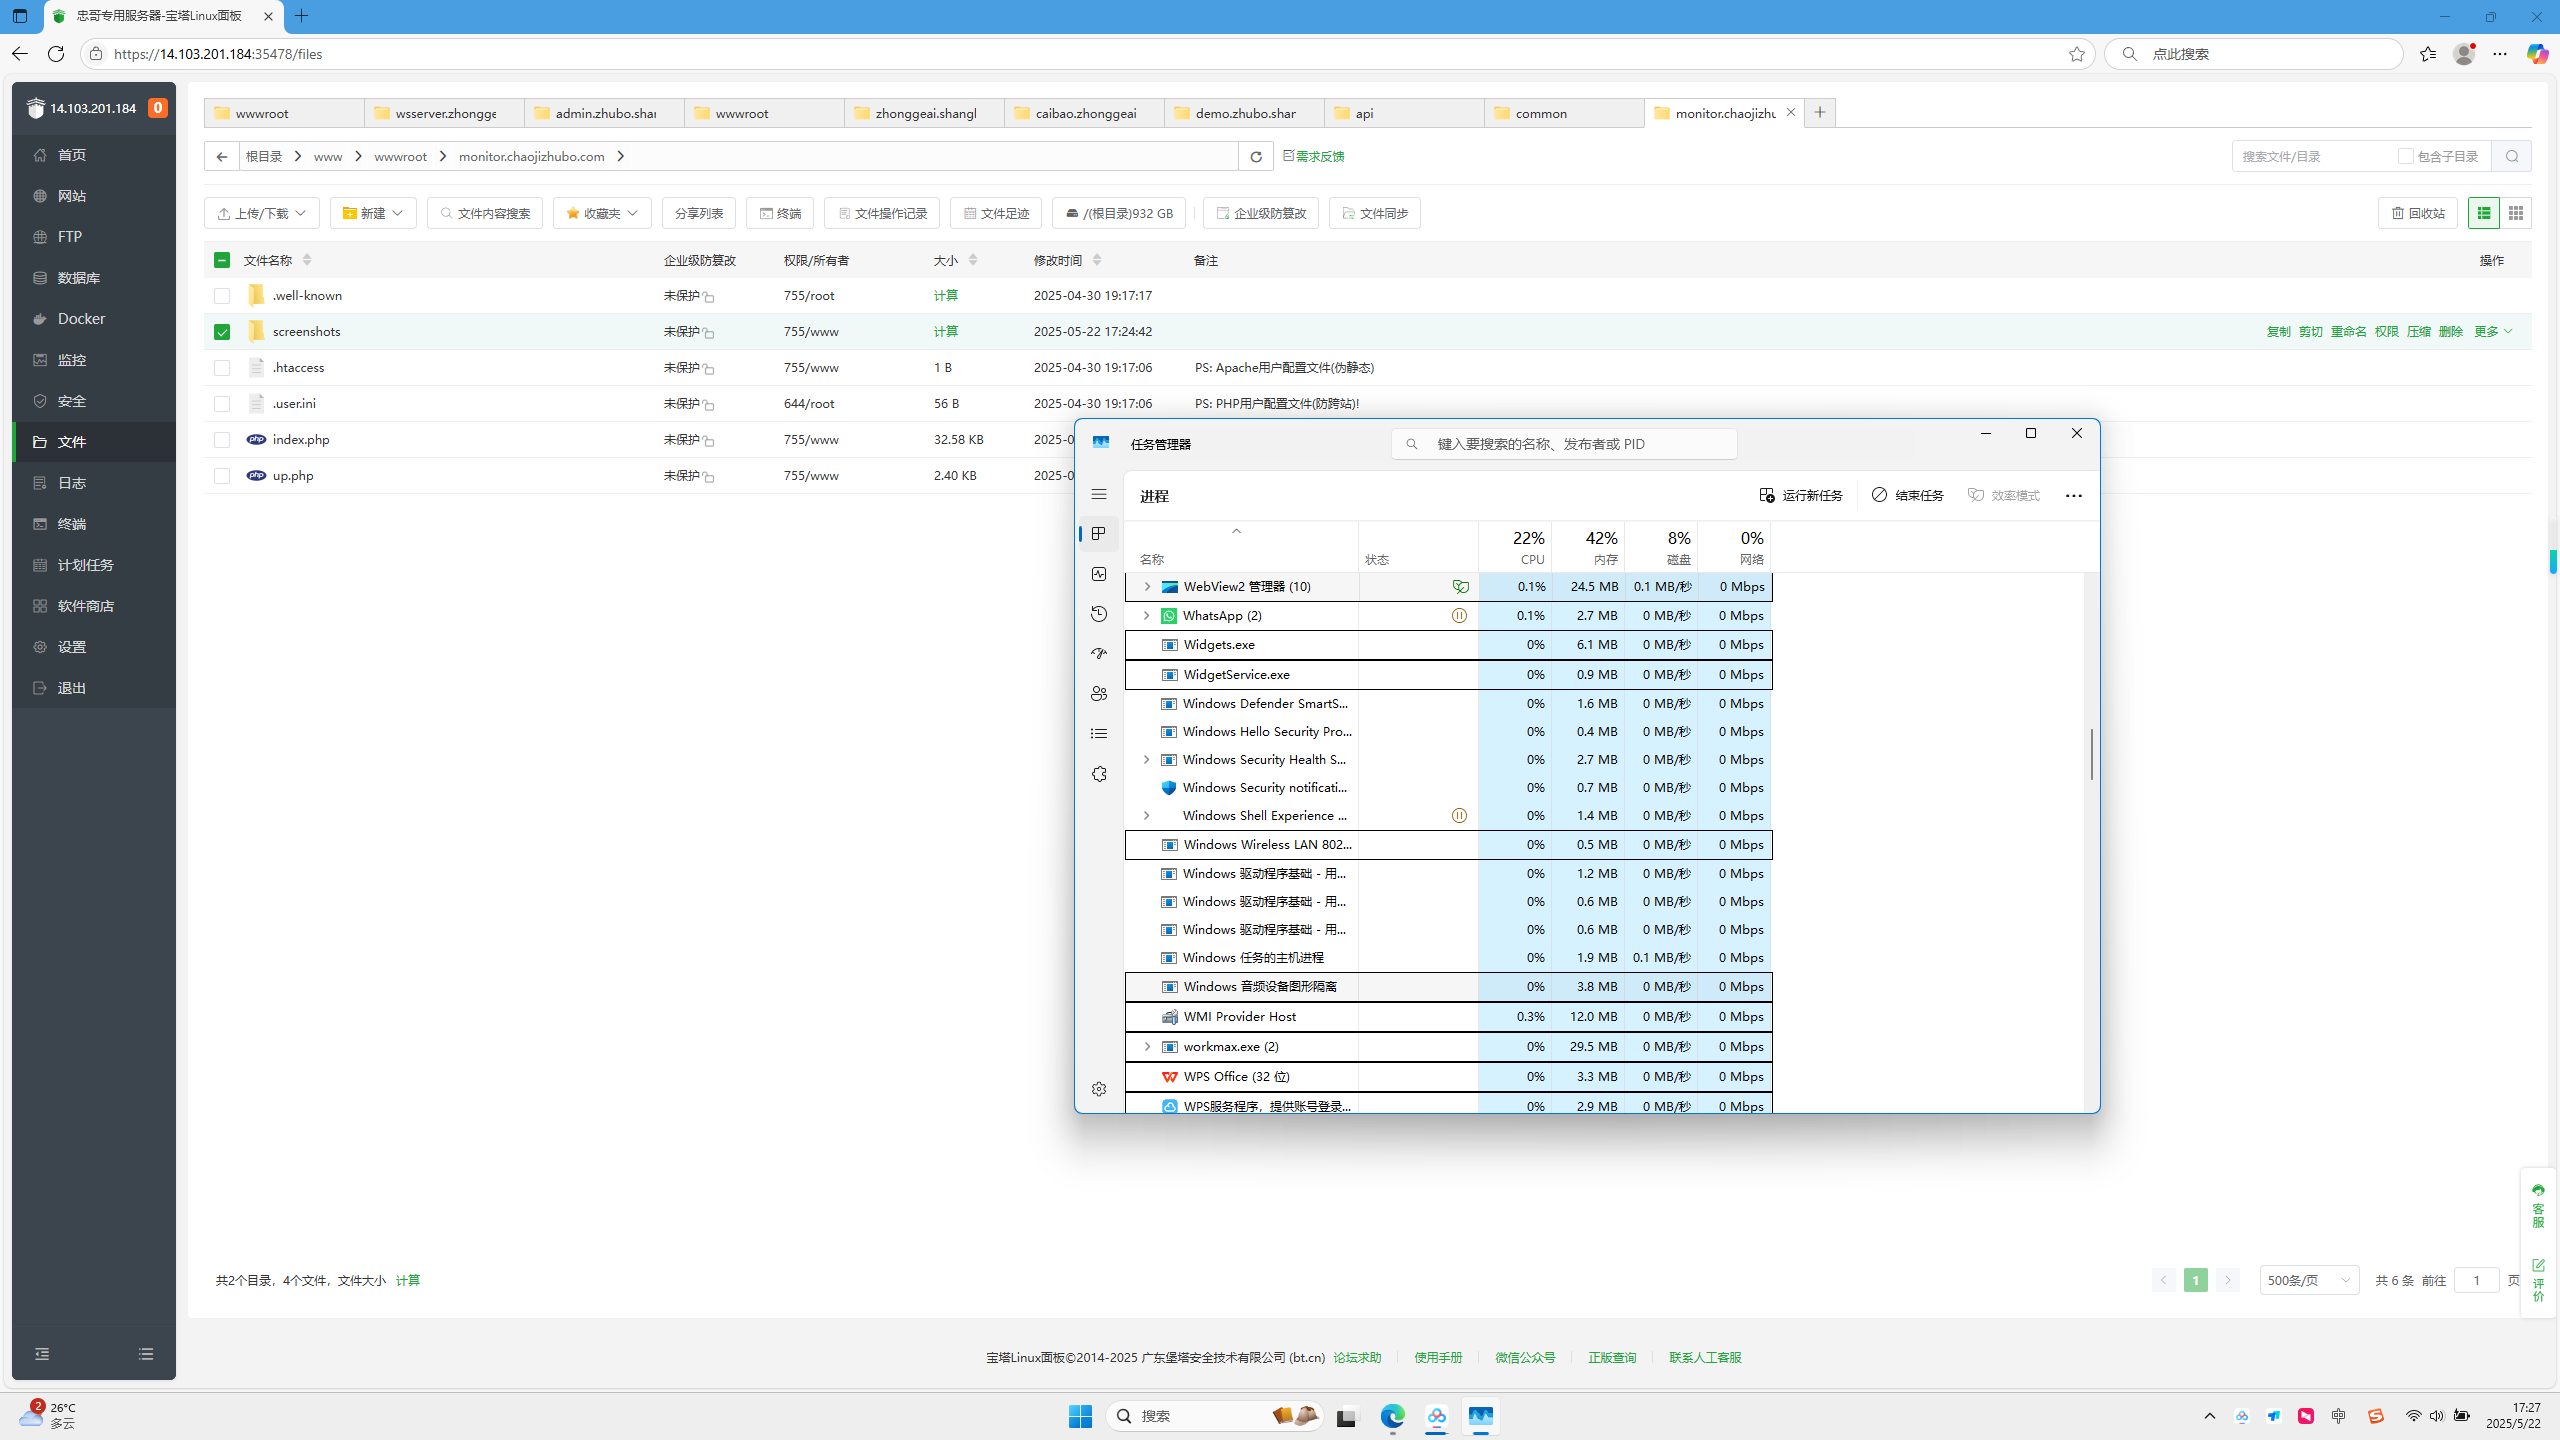The image size is (2560, 1440).
Task: Open Task Manager services icon
Action: tap(1099, 774)
